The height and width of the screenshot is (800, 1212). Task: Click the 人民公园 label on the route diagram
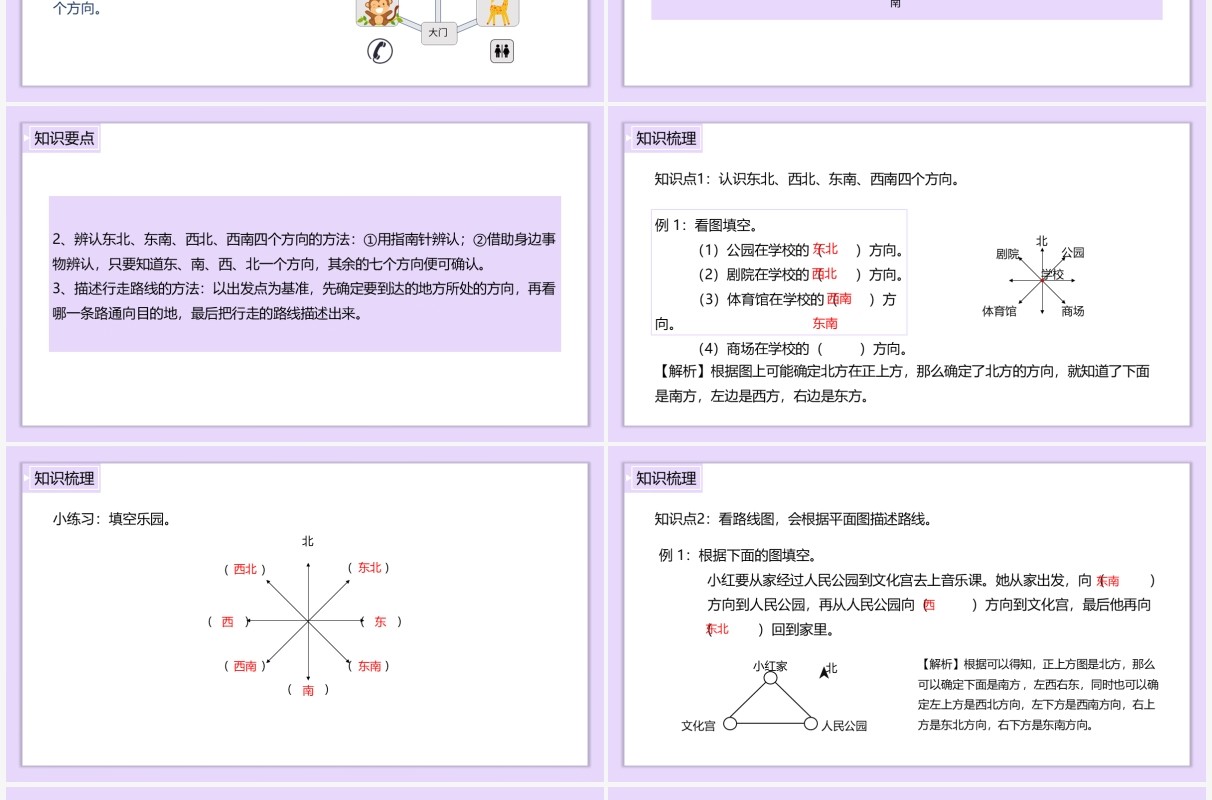pyautogui.click(x=845, y=725)
